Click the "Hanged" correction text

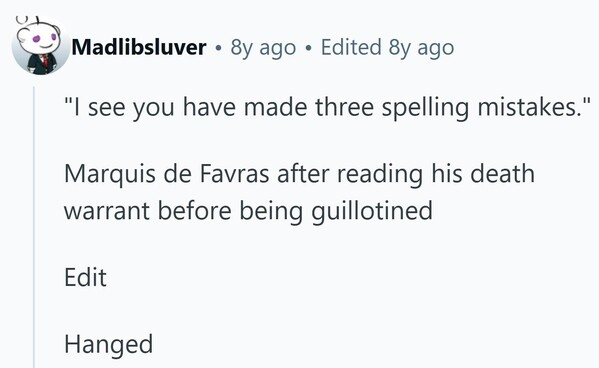point(108,345)
